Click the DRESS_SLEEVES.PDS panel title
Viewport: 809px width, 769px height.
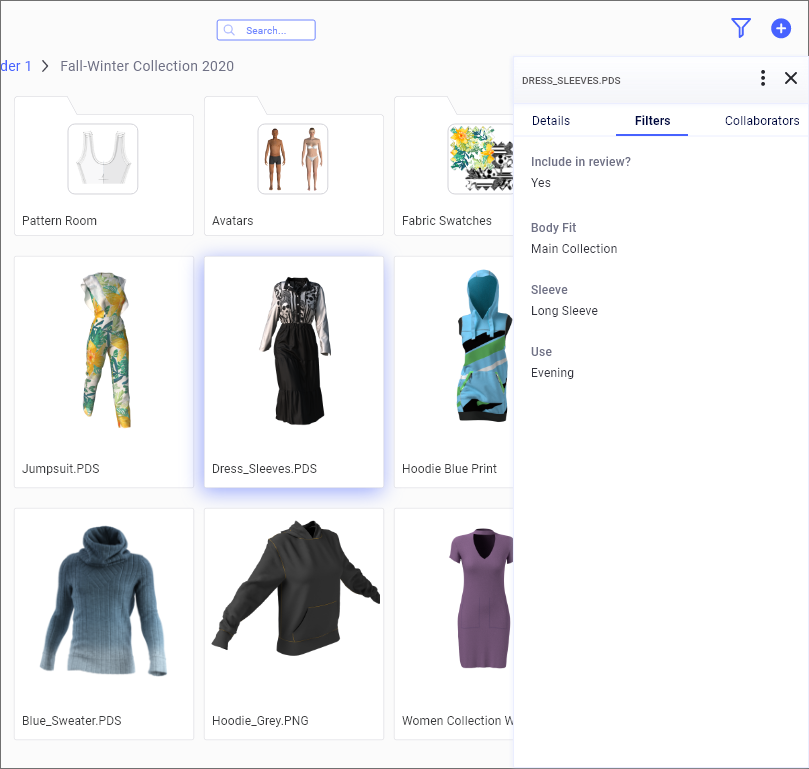click(571, 81)
